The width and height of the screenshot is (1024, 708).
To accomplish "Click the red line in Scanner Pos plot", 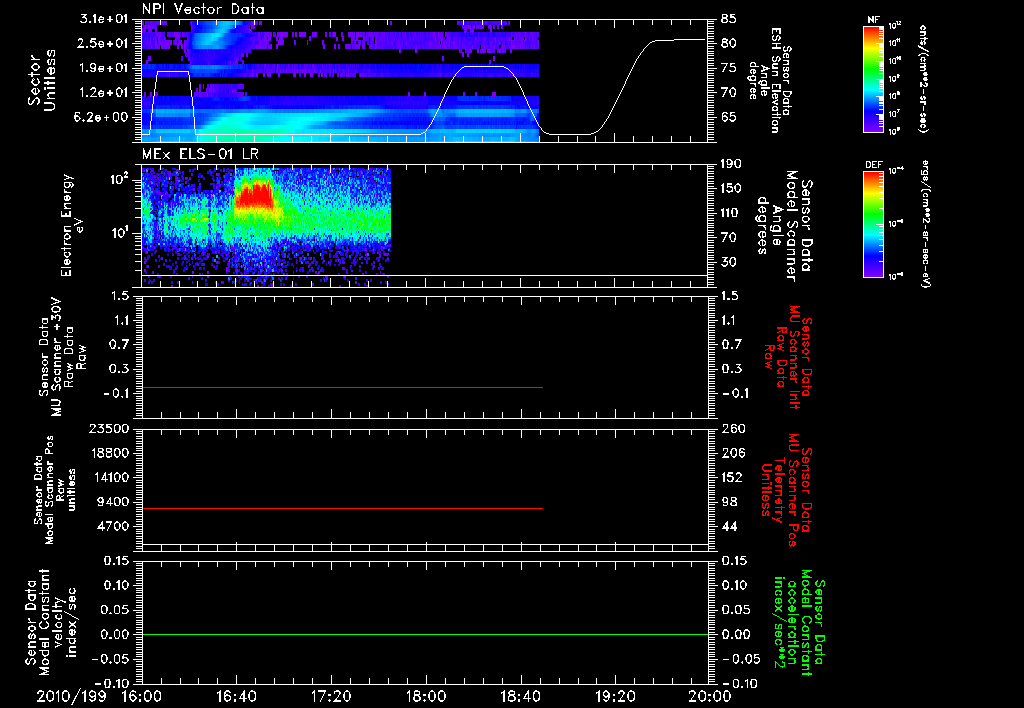I will point(342,508).
